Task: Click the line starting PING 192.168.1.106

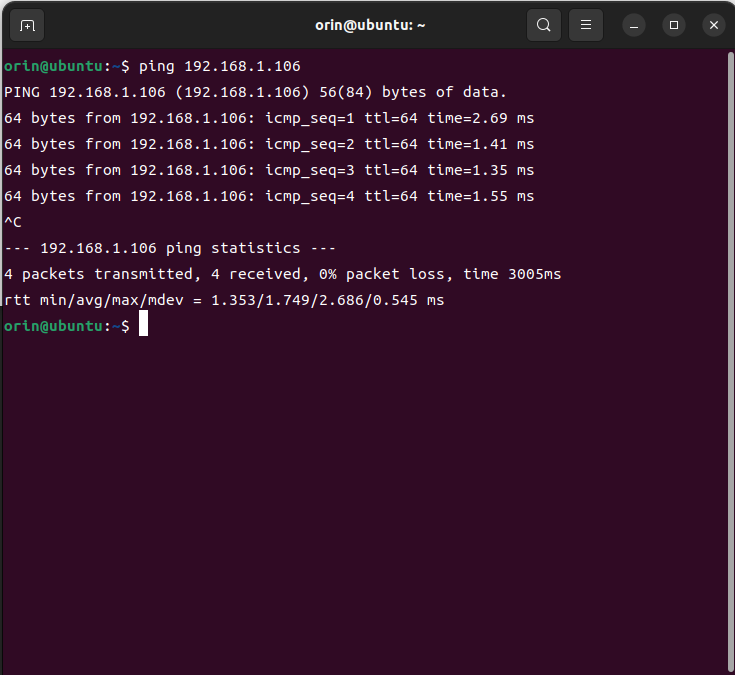Action: coord(255,92)
